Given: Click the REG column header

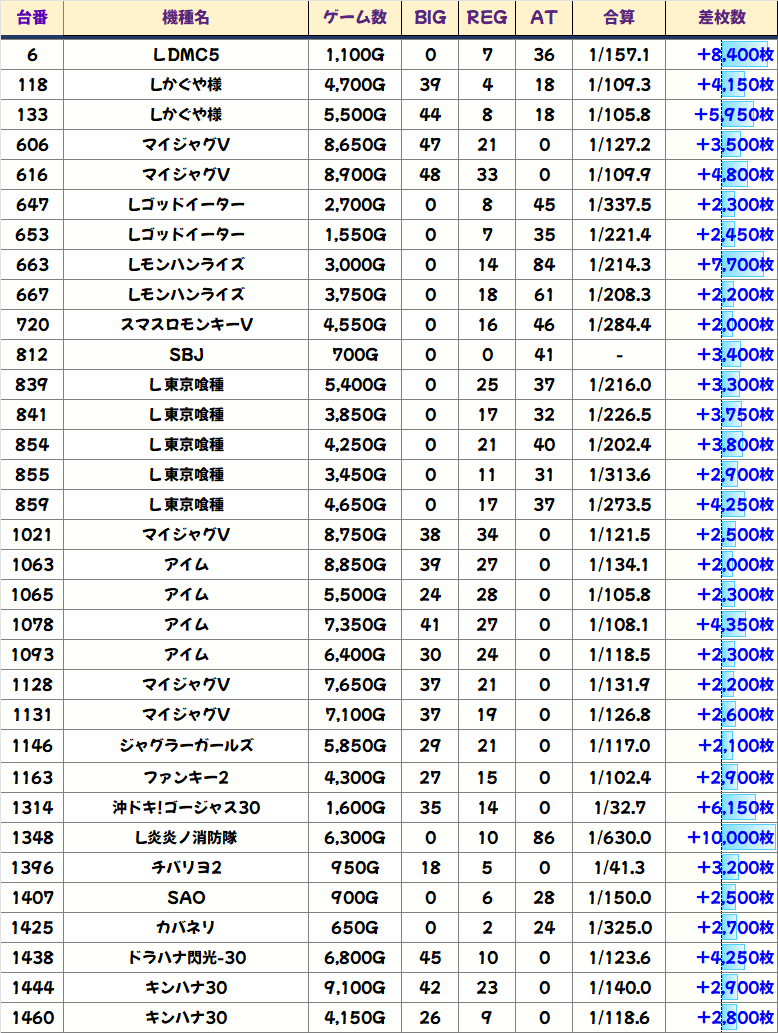Looking at the screenshot, I should point(487,18).
